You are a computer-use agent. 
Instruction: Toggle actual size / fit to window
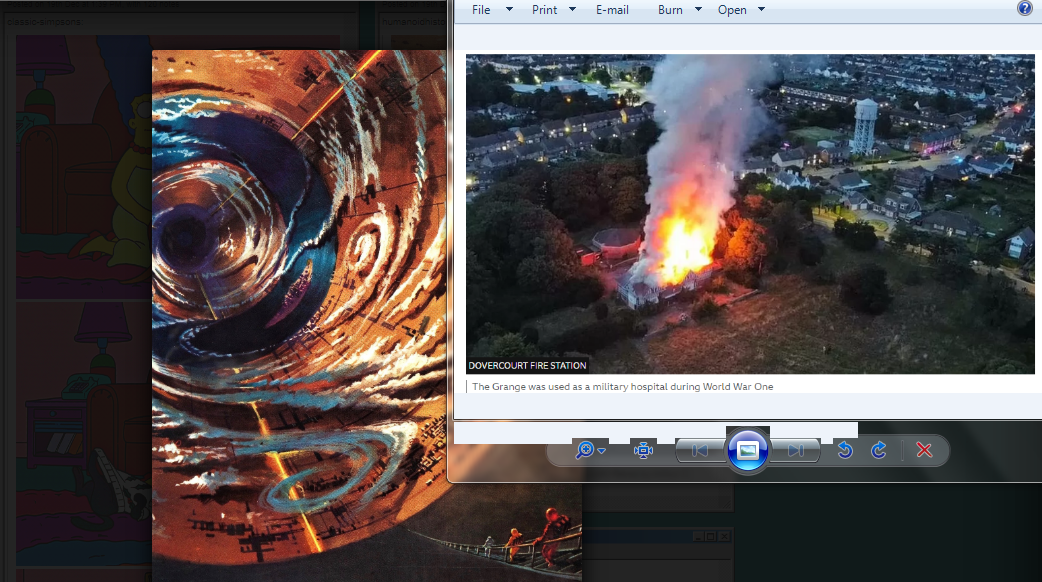tap(643, 450)
